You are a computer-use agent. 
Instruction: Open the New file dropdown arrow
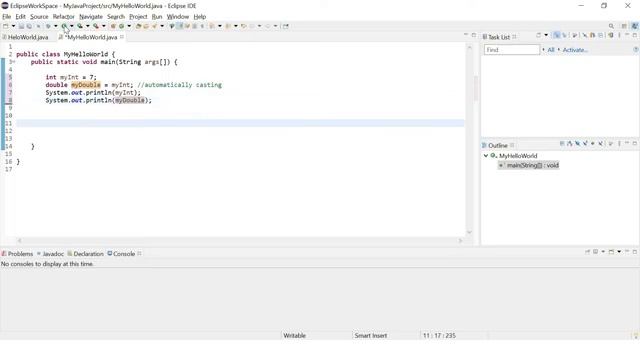[13, 26]
